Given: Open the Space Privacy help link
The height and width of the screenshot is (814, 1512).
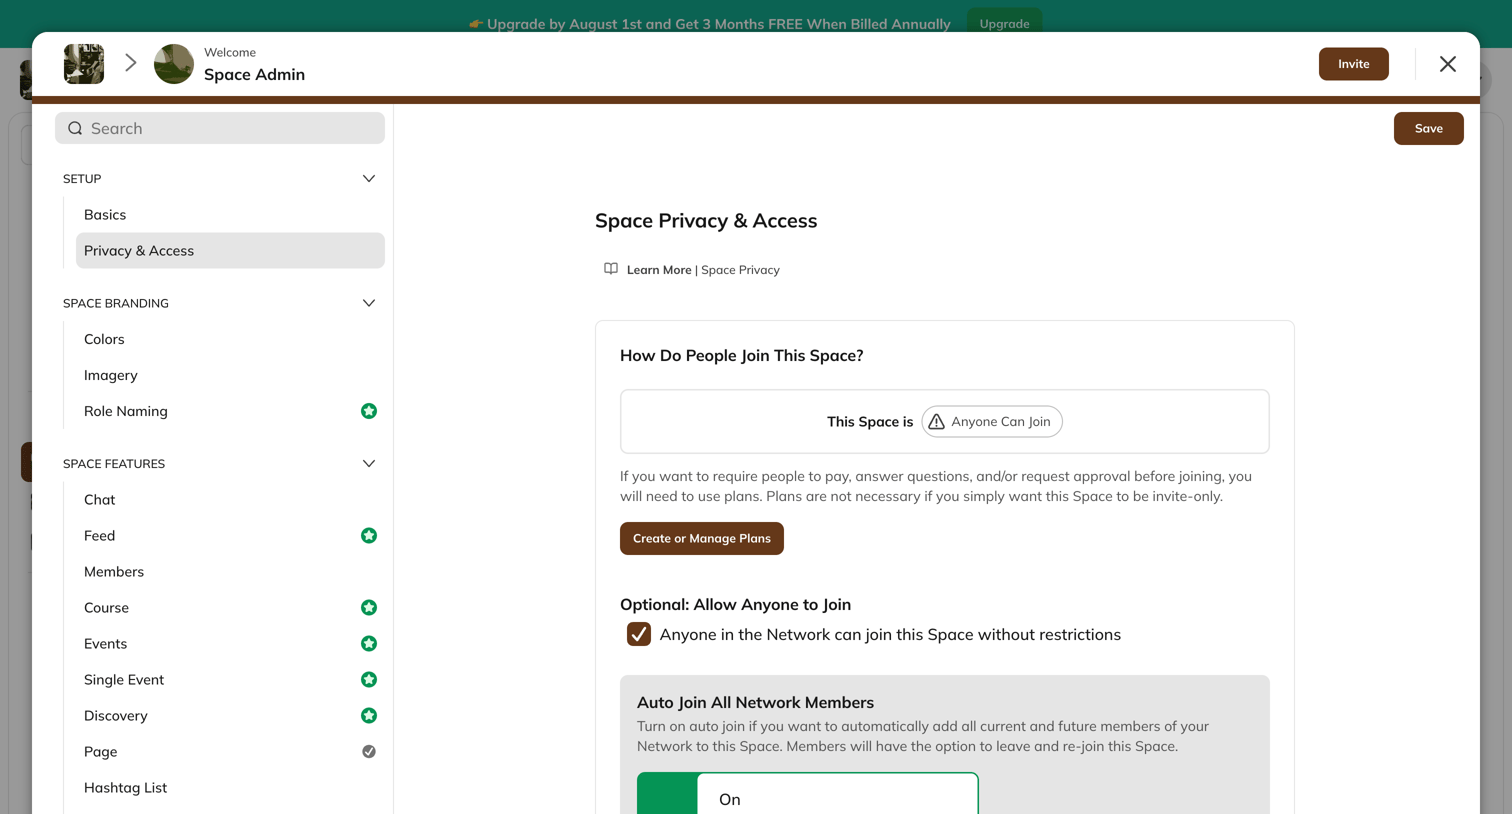Looking at the screenshot, I should 740,270.
